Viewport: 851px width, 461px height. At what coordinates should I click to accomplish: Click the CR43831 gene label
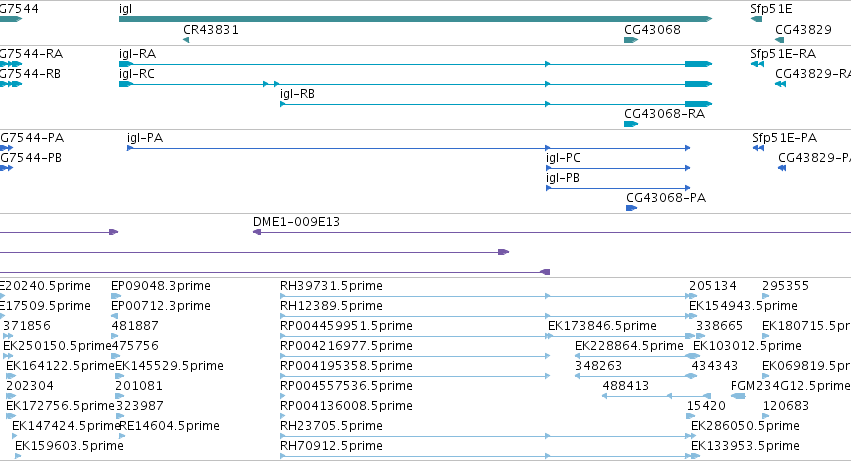point(211,30)
